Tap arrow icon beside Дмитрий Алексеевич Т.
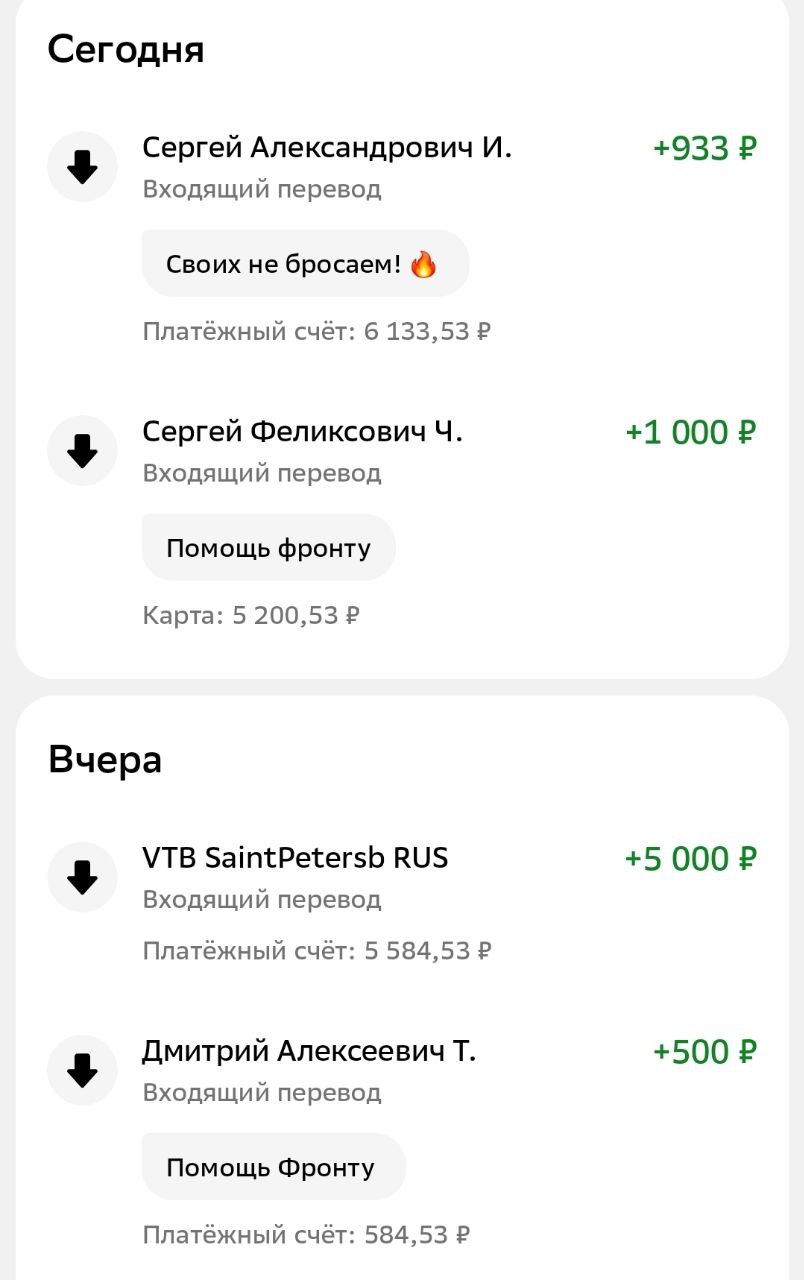Viewport: 804px width, 1280px height. (x=82, y=1071)
